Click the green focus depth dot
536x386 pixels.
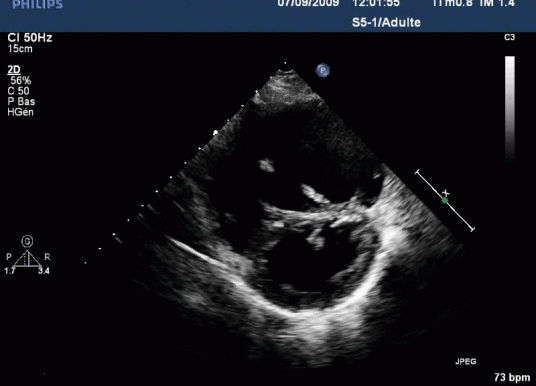[445, 201]
